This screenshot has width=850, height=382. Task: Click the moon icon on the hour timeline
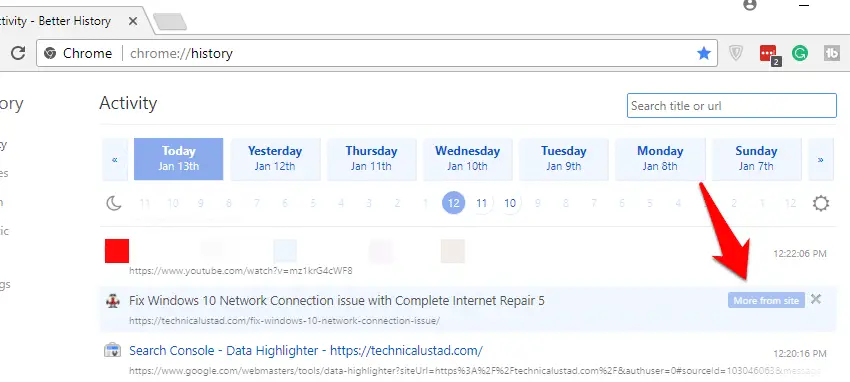[114, 204]
